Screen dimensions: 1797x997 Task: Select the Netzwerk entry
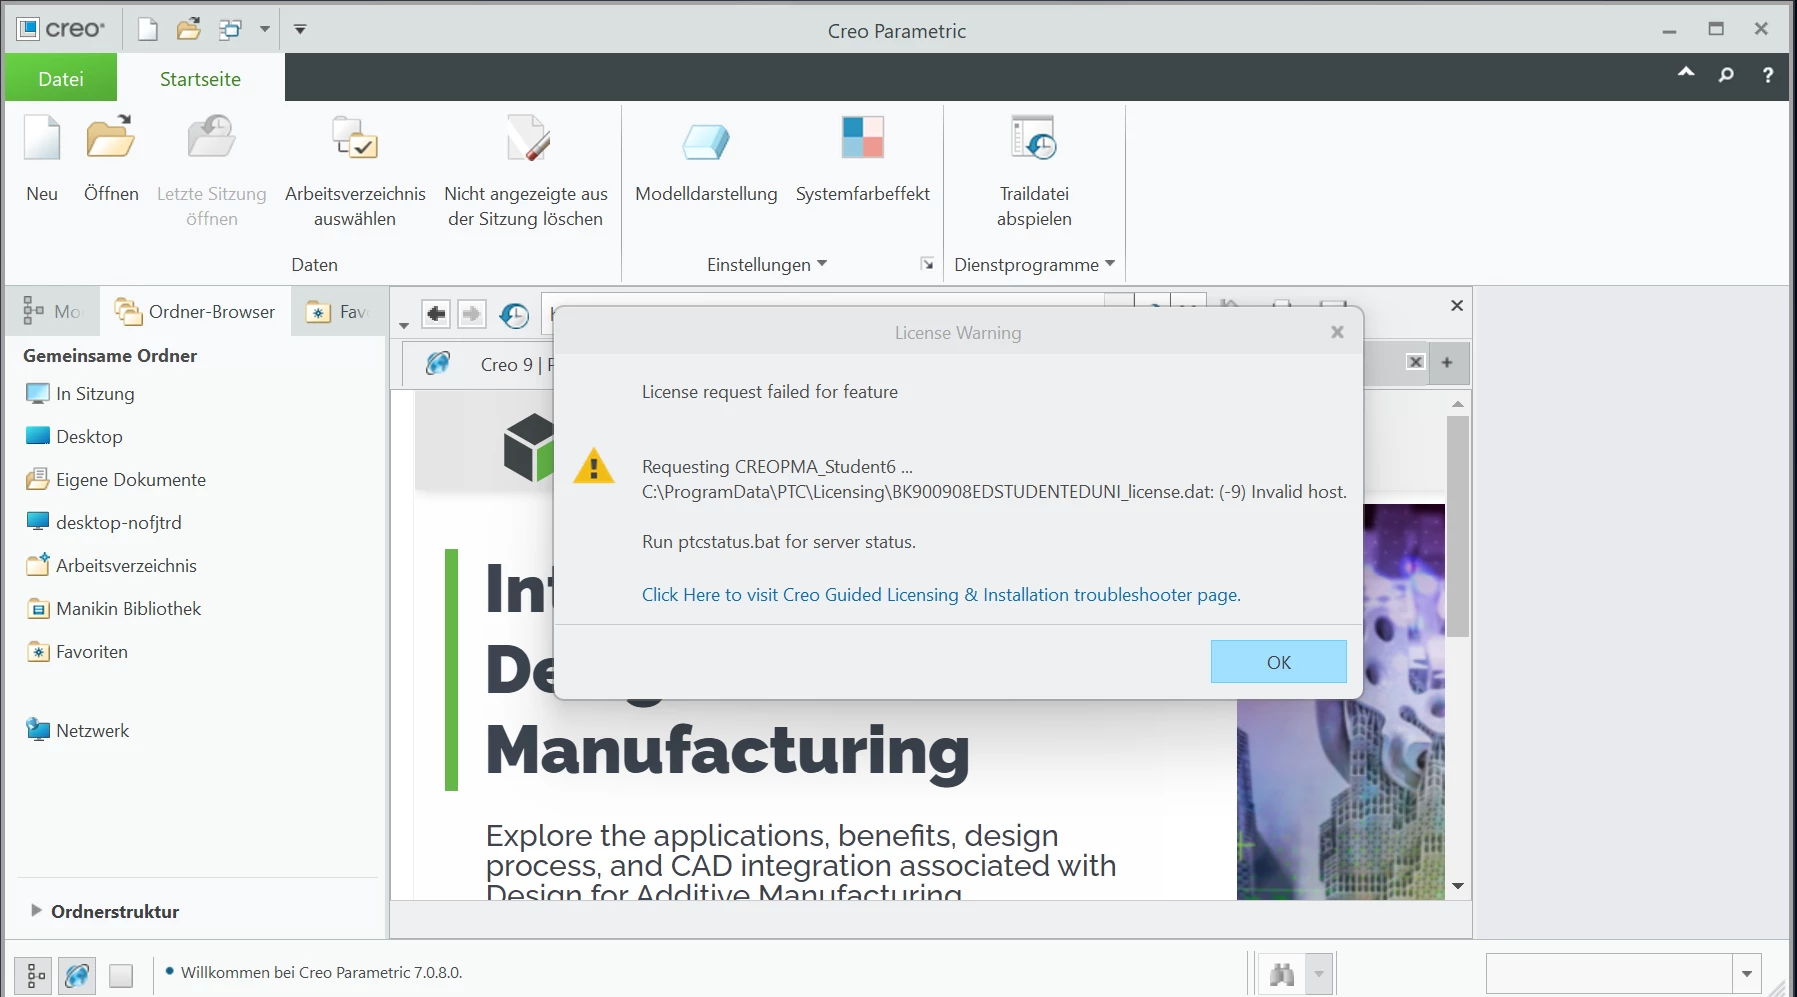(77, 730)
